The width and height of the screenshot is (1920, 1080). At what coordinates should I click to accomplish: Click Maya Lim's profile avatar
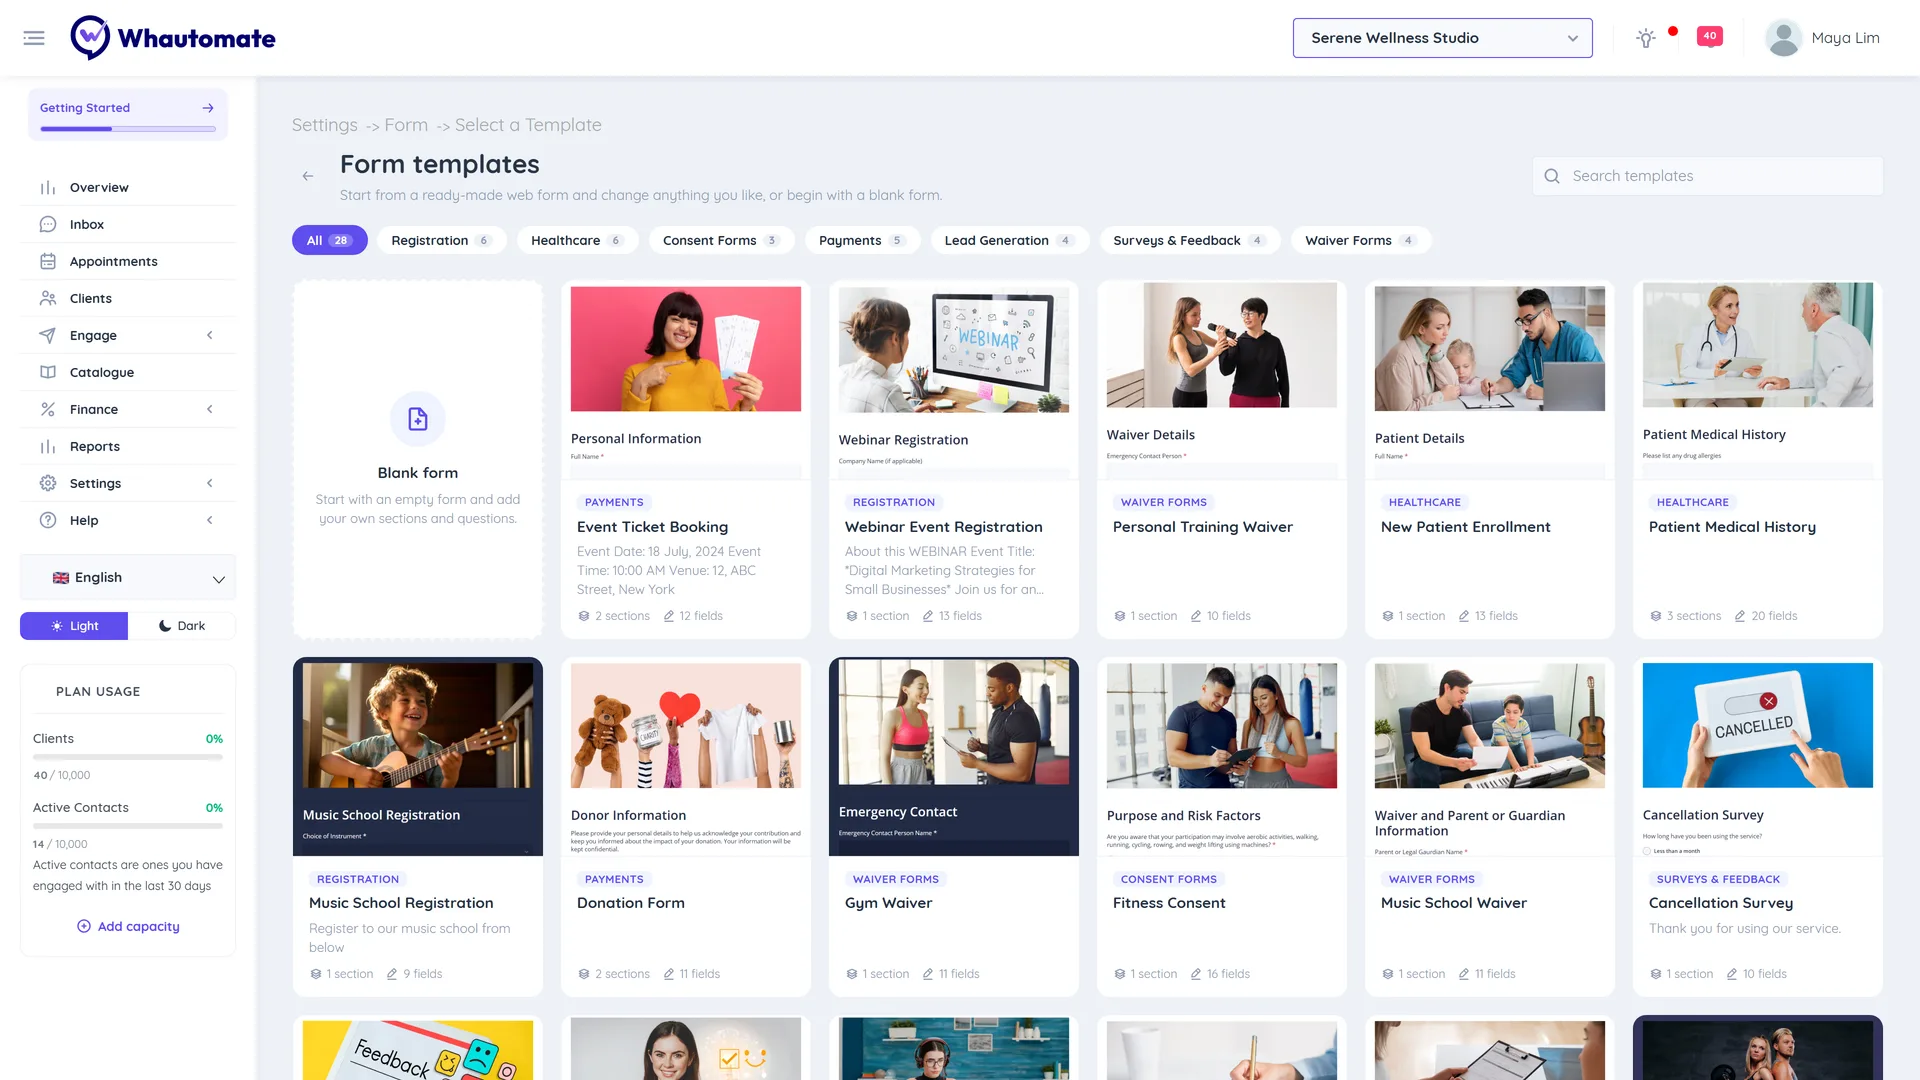pos(1783,38)
